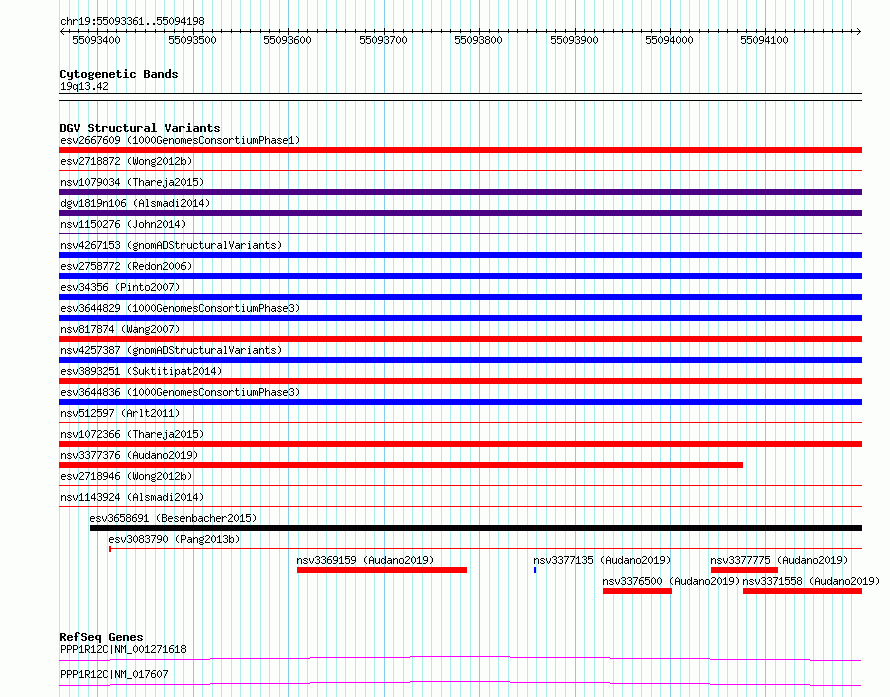Click small blue marker of nsv3377135

535,570
